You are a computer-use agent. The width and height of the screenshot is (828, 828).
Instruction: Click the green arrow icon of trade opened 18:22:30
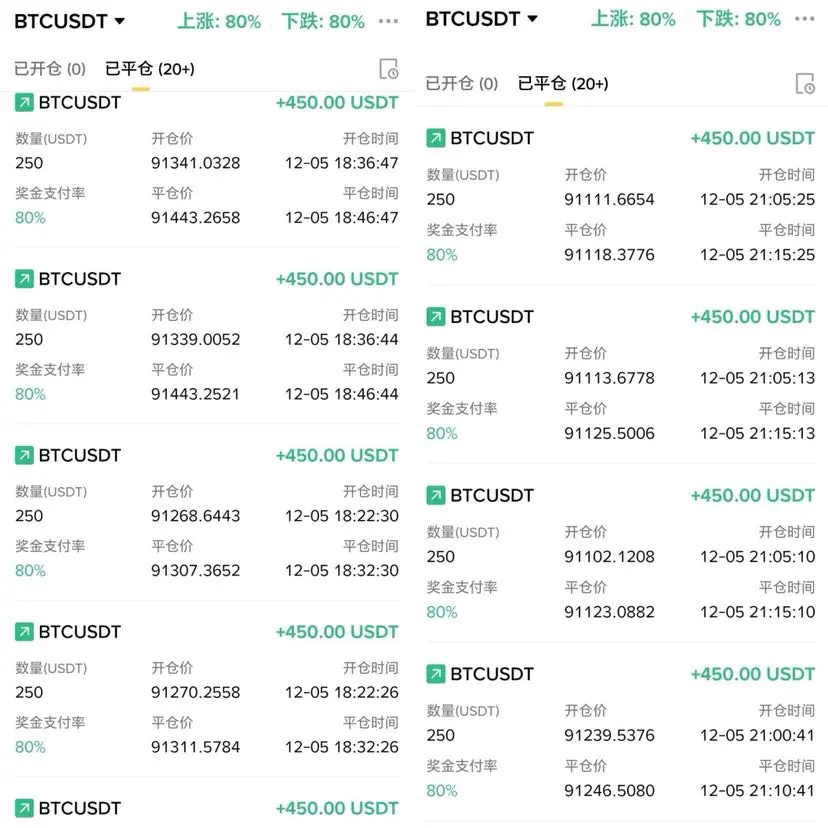point(24,455)
